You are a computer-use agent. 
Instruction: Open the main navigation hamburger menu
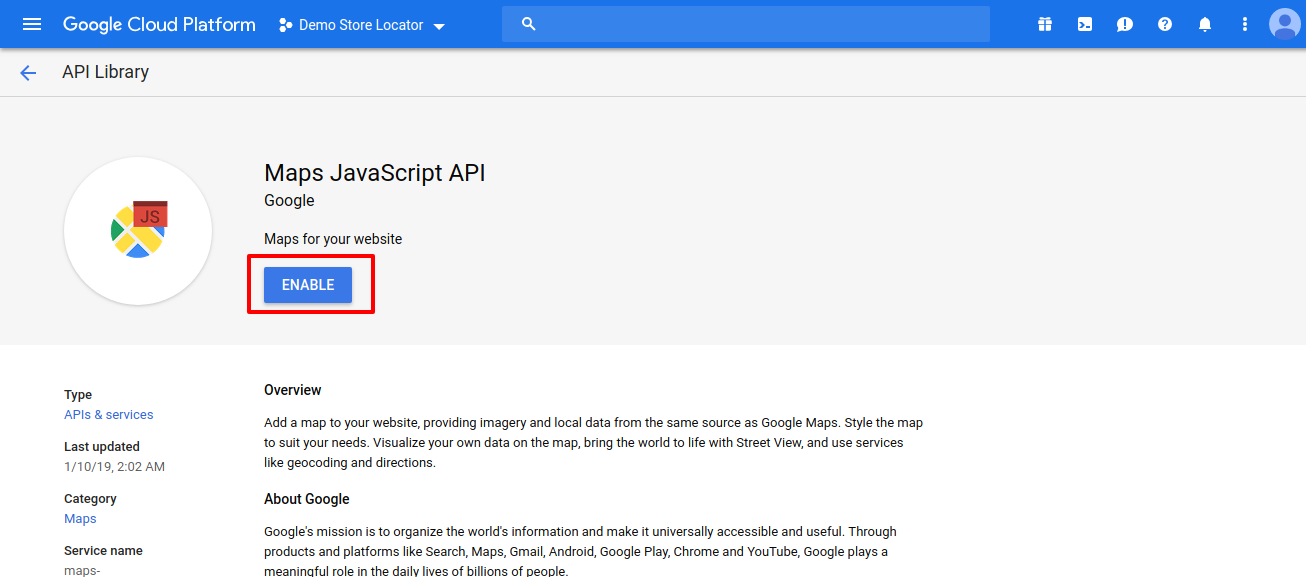pyautogui.click(x=32, y=24)
